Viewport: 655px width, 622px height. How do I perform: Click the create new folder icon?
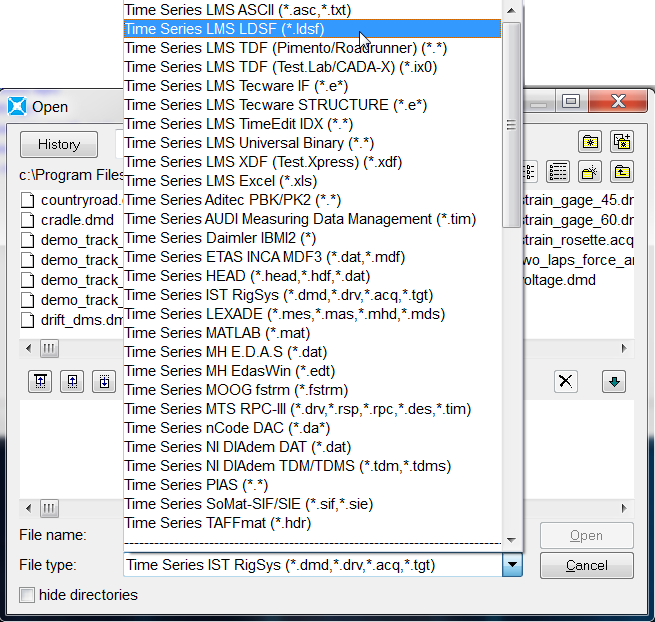[x=590, y=142]
